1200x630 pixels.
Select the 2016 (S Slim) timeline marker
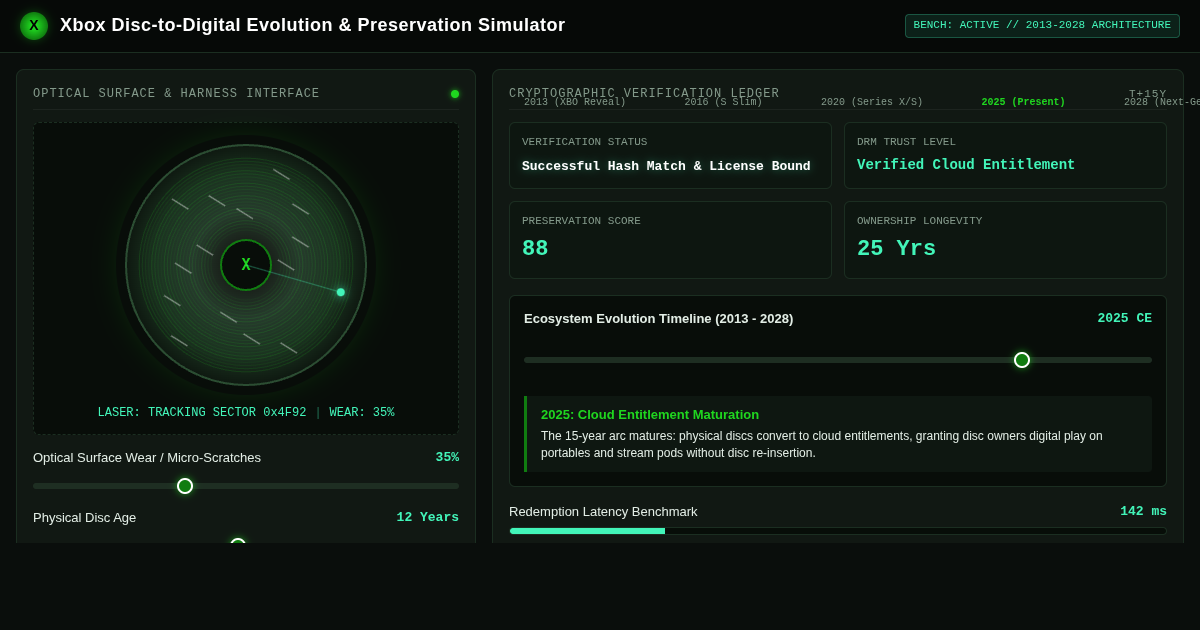[723, 102]
